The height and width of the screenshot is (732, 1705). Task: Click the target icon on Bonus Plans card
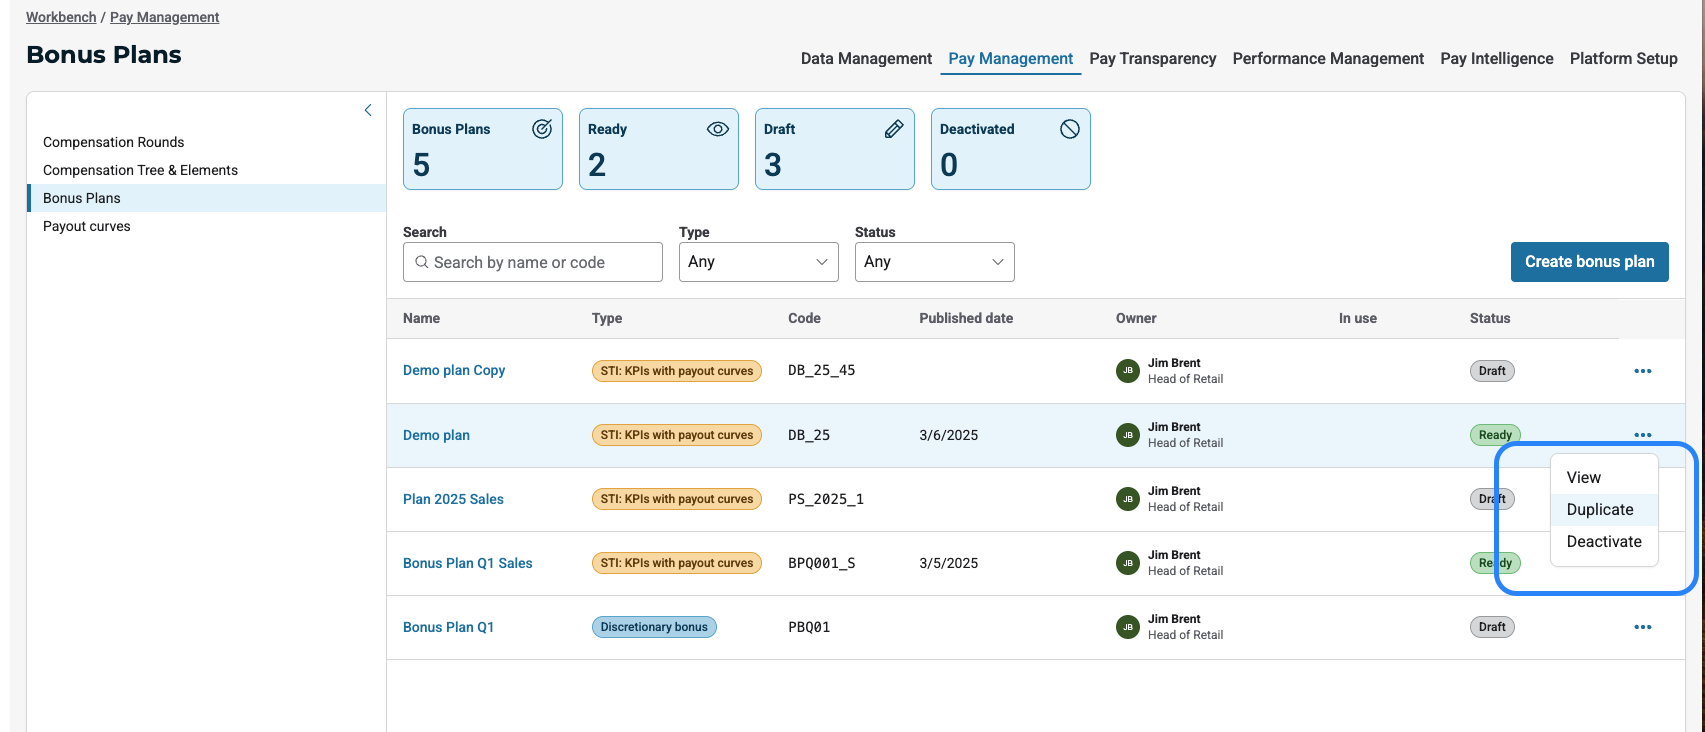[542, 129]
